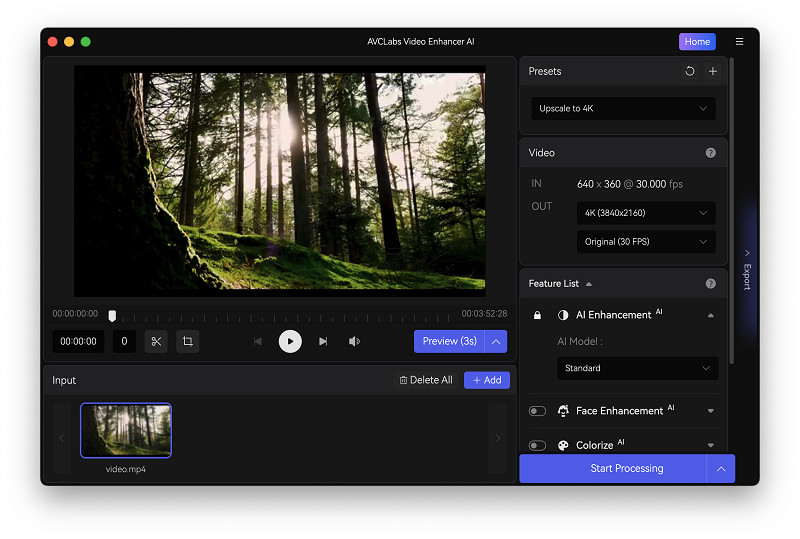The width and height of the screenshot is (800, 539).
Task: Open the Video section help icon
Action: coord(711,153)
